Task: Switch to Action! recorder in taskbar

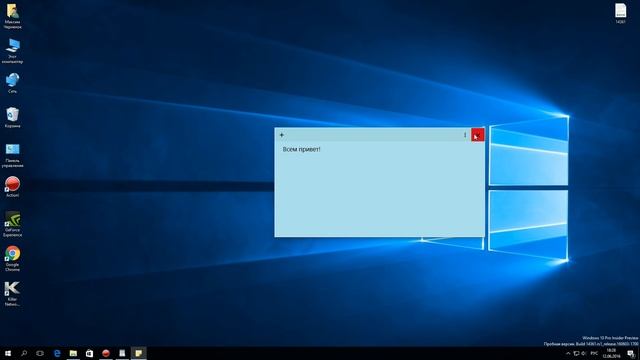Action: tap(106, 353)
